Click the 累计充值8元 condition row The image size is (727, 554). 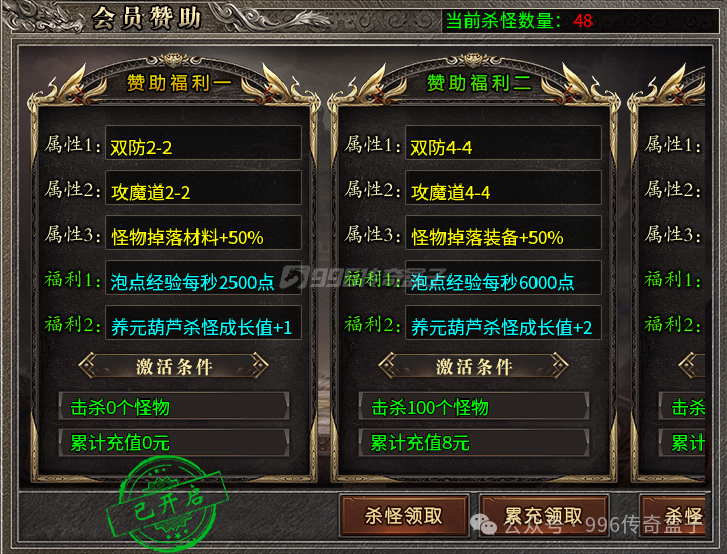[474, 442]
